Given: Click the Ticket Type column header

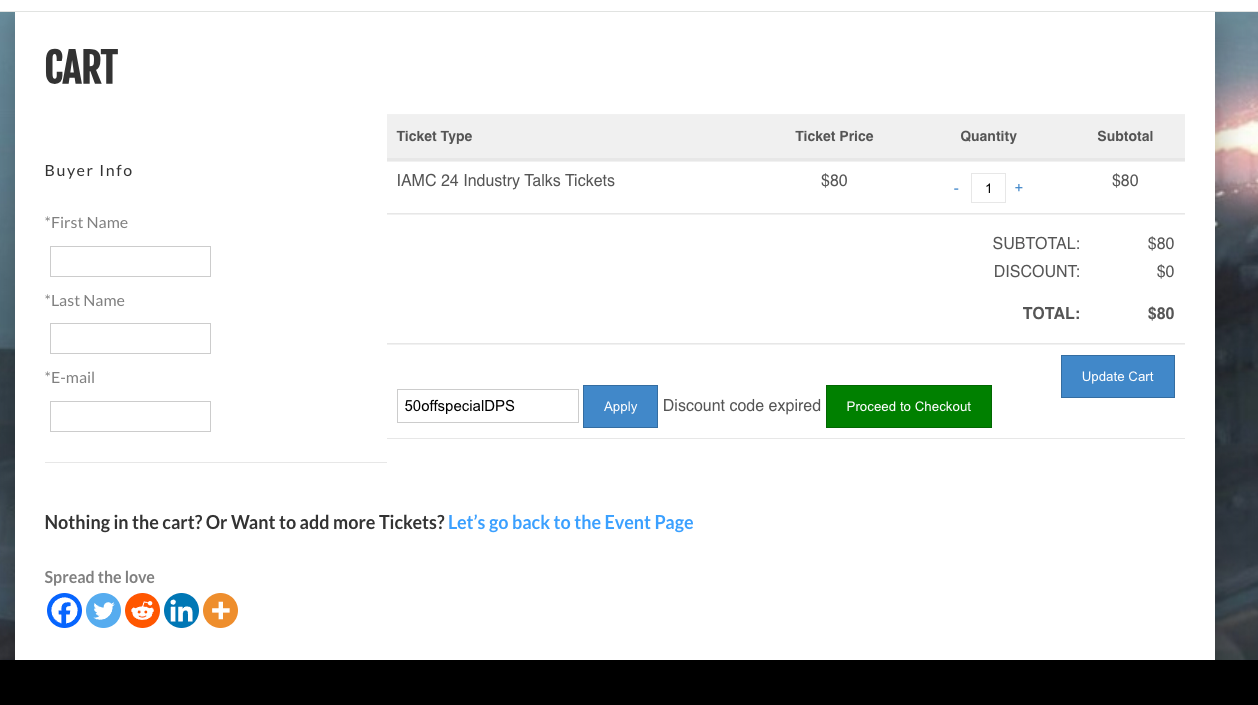Looking at the screenshot, I should [434, 136].
